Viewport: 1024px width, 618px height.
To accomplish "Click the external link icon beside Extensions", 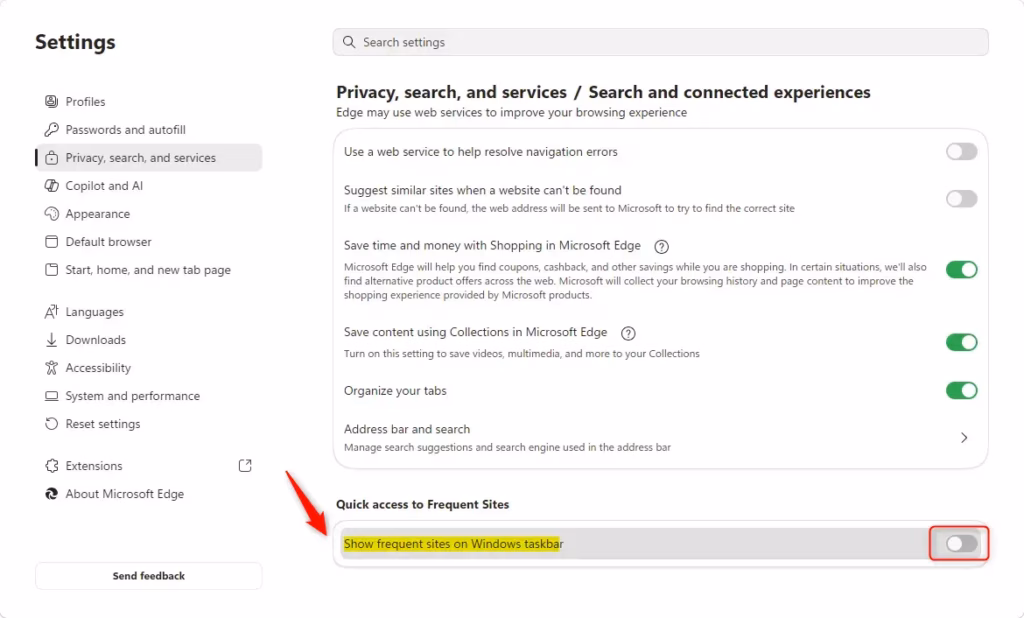I will (x=245, y=466).
